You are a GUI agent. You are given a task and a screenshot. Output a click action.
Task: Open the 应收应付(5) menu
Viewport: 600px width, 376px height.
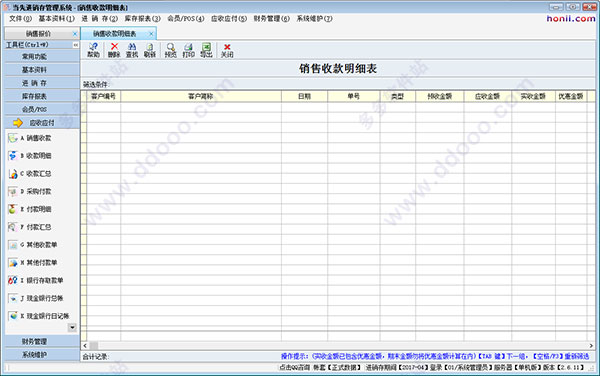[x=229, y=18]
